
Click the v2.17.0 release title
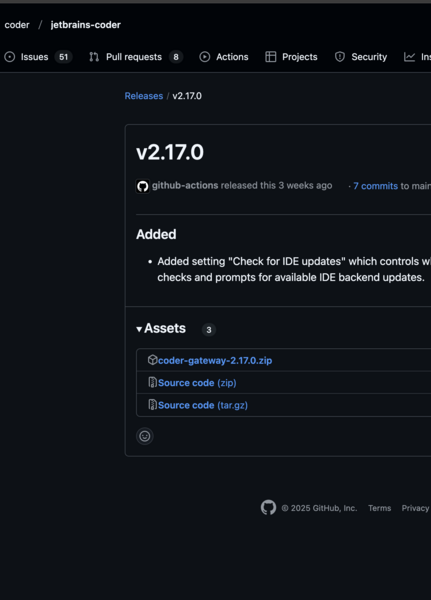(170, 152)
